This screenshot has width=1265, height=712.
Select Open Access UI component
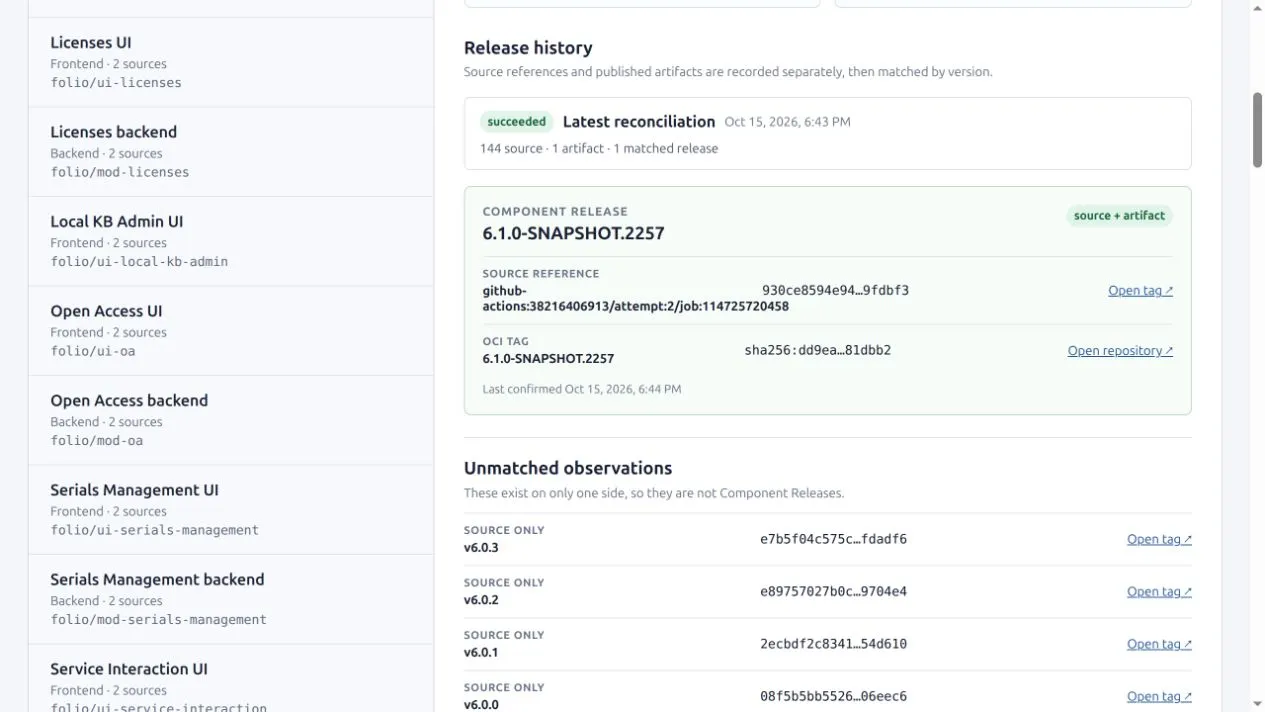tap(231, 331)
